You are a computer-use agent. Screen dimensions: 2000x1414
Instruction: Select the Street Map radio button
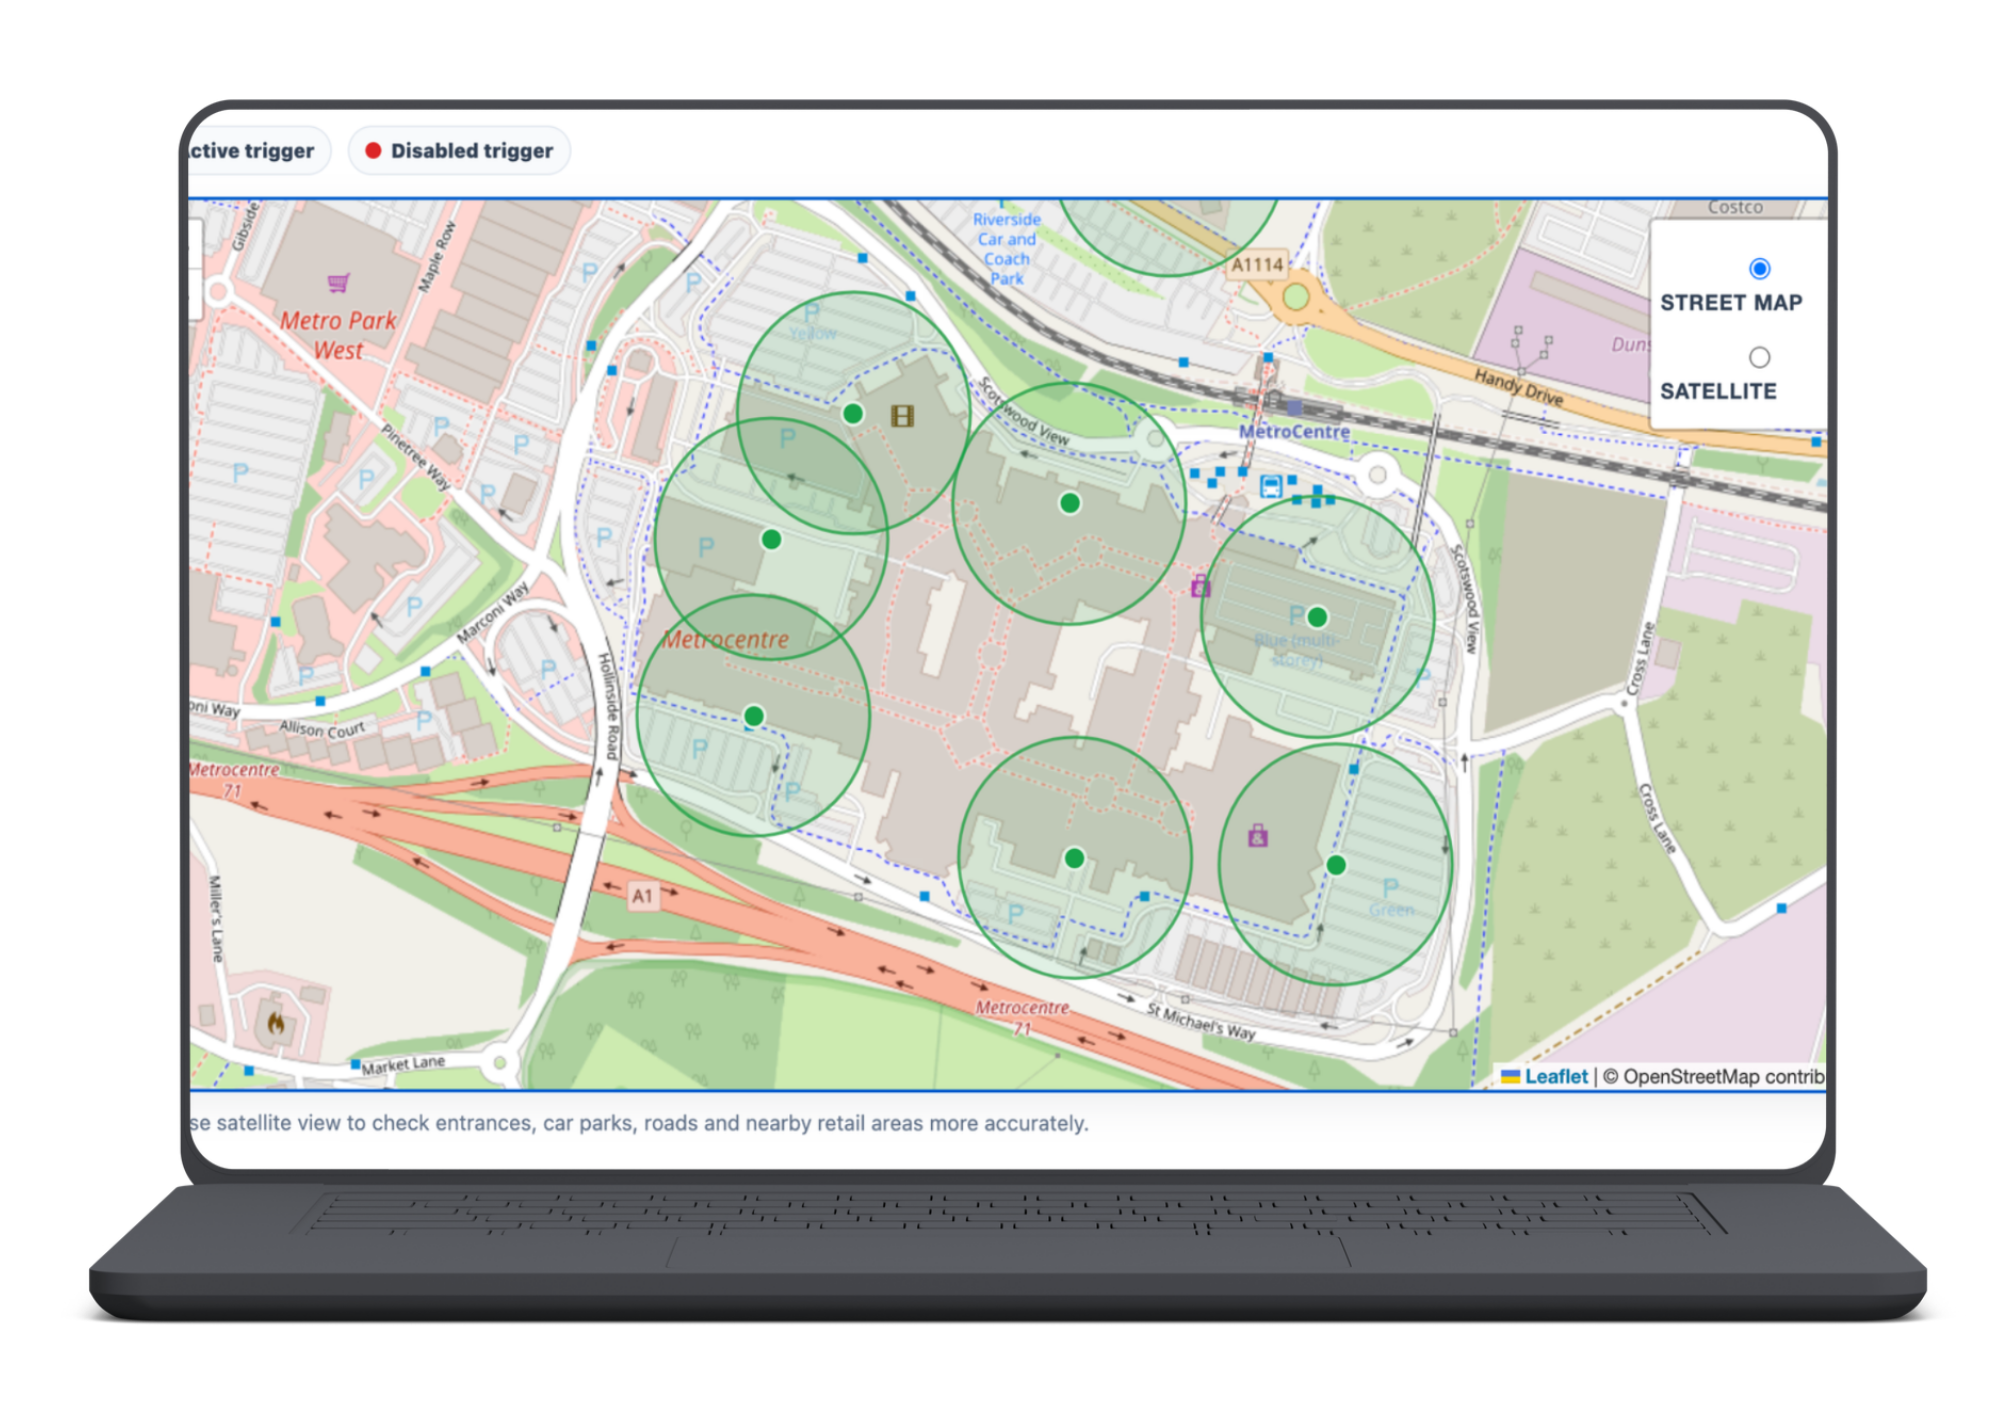point(1759,268)
